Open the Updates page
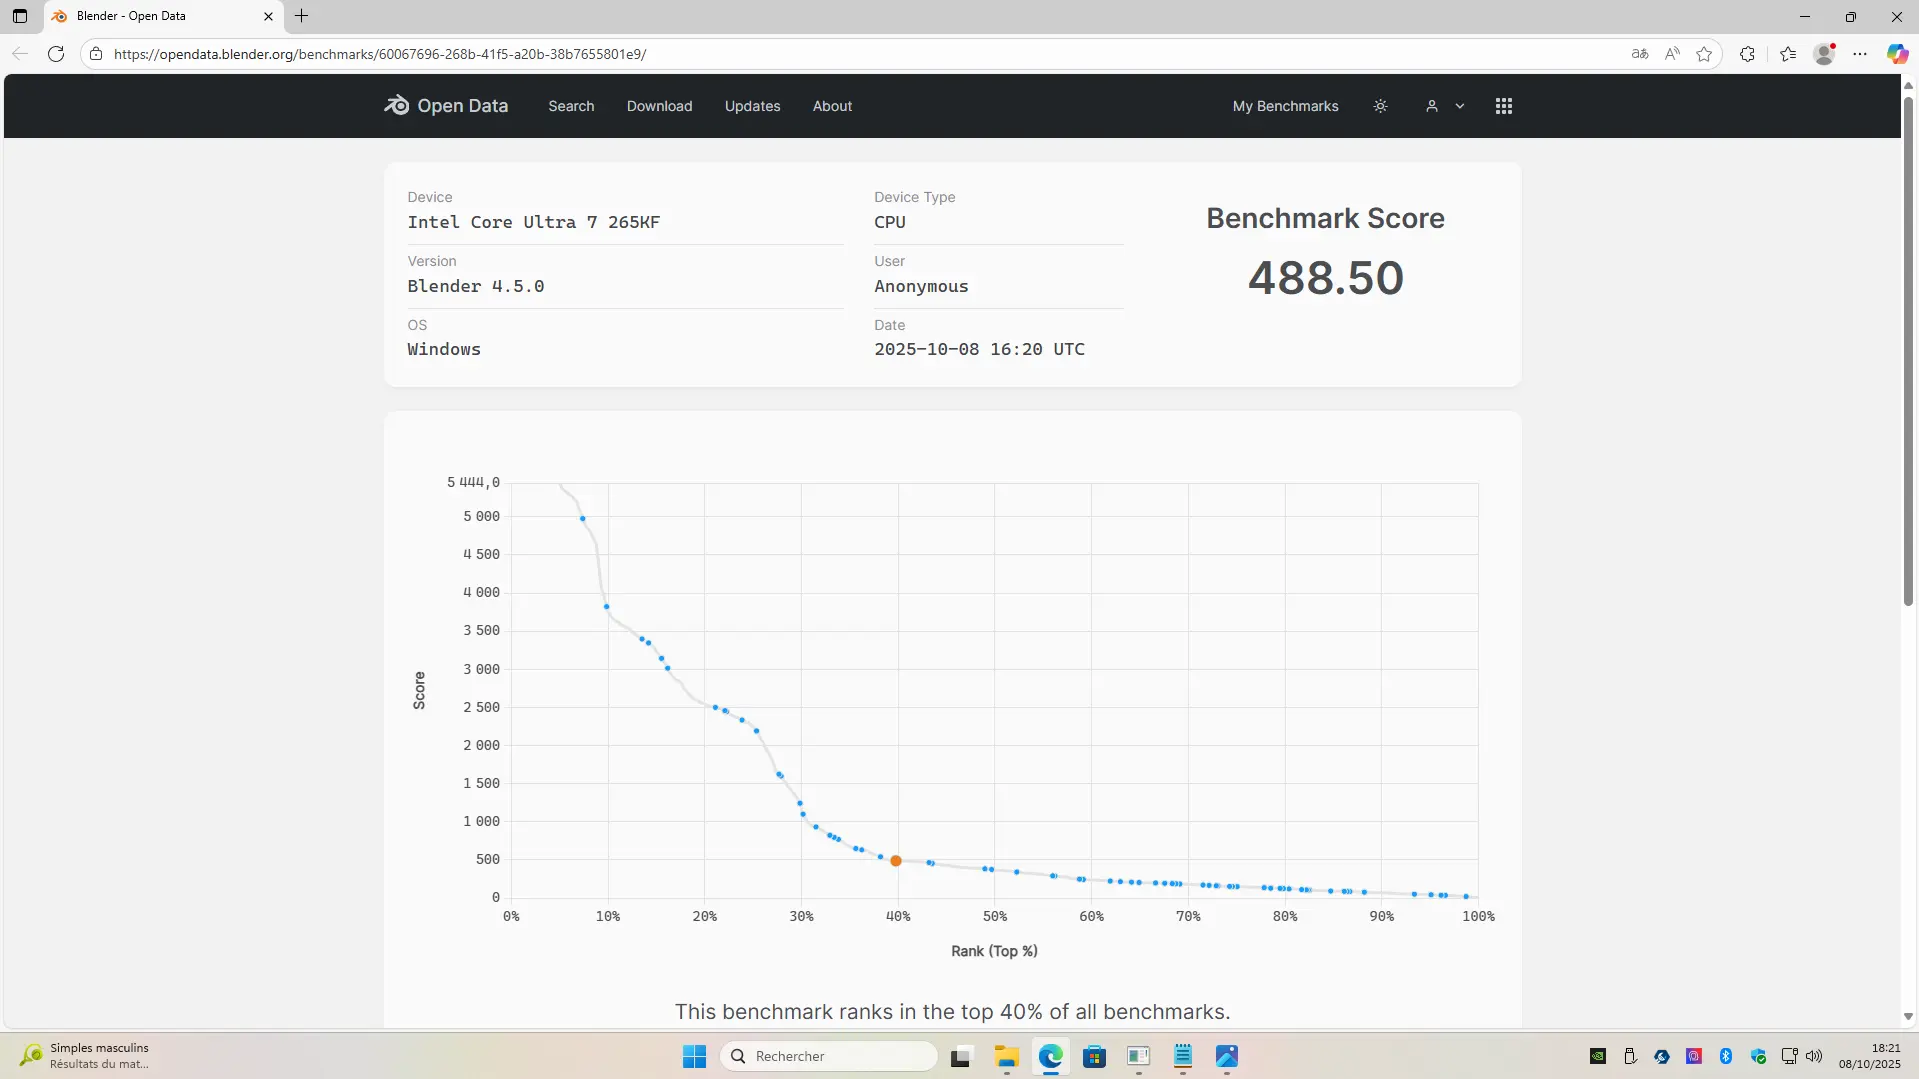This screenshot has width=1919, height=1079. [x=753, y=106]
